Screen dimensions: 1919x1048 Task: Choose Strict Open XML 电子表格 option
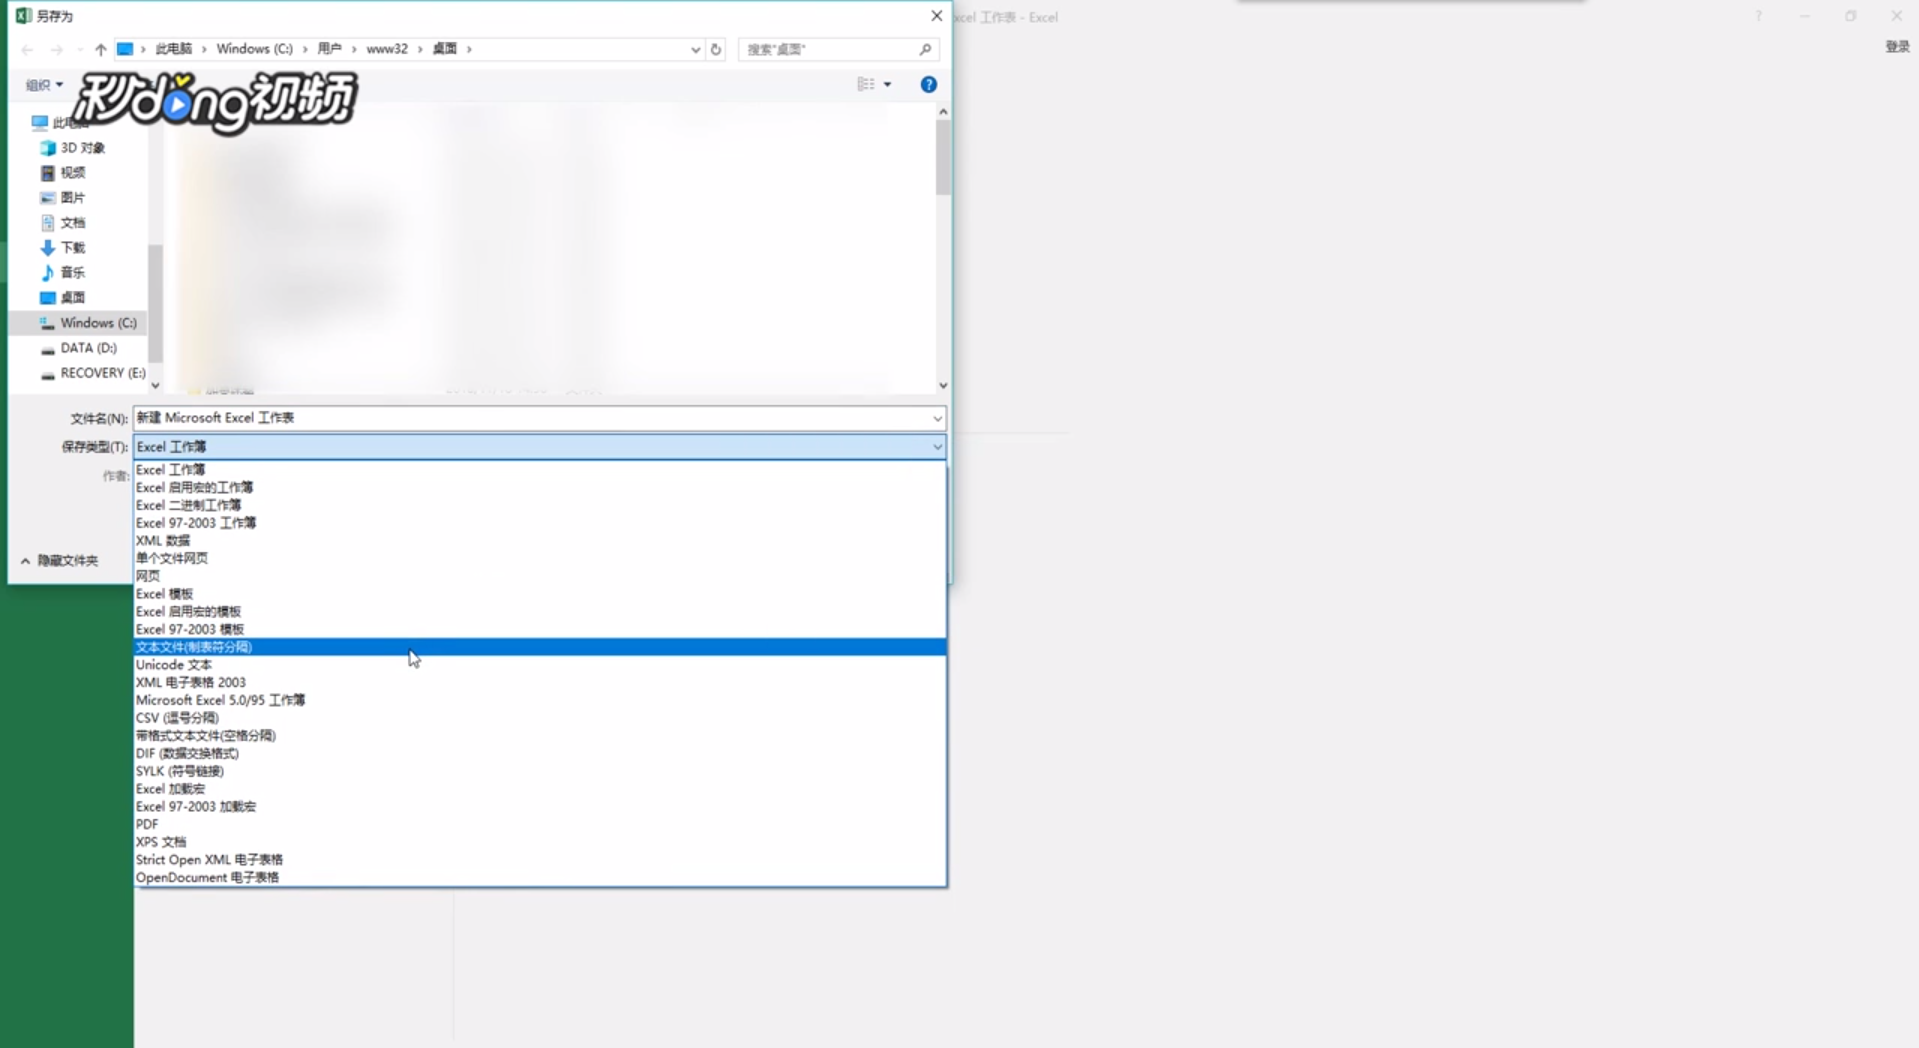540,860
